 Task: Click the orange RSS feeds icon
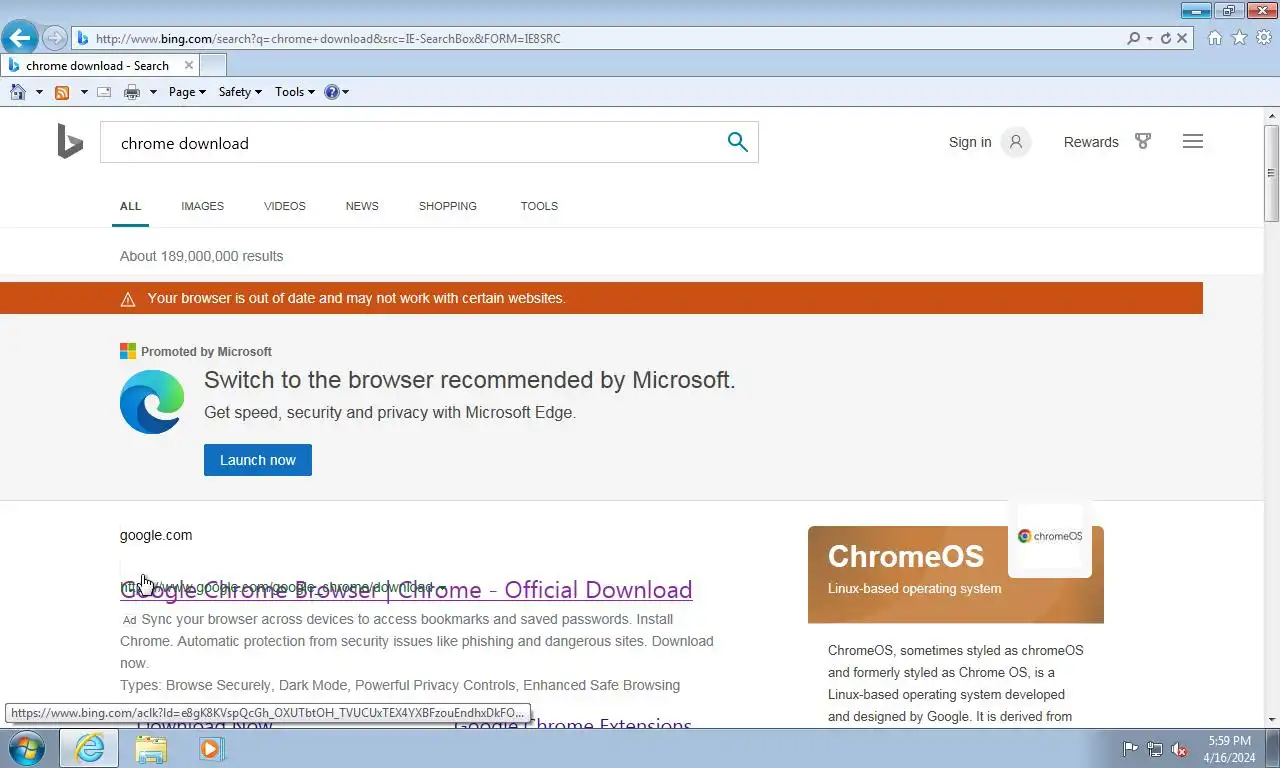pyautogui.click(x=62, y=92)
